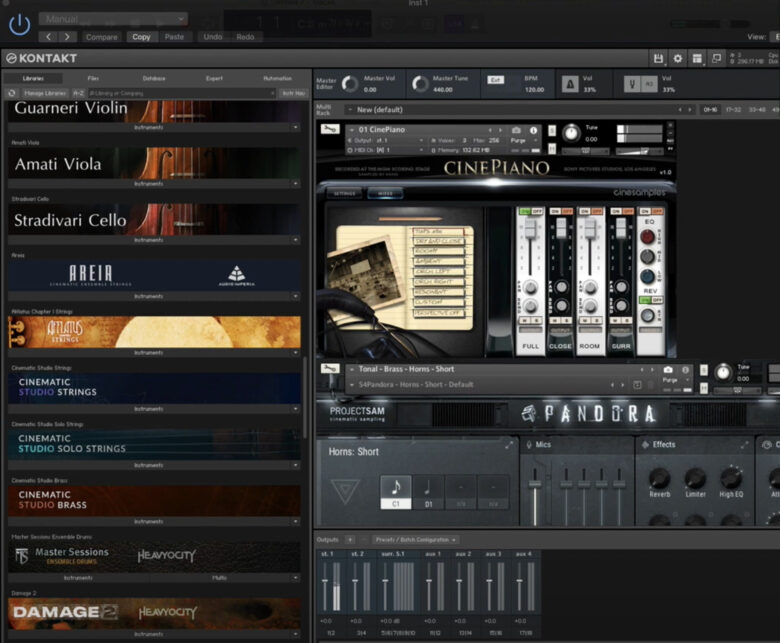
Task: Switch to Database browser tab
Action: [154, 78]
